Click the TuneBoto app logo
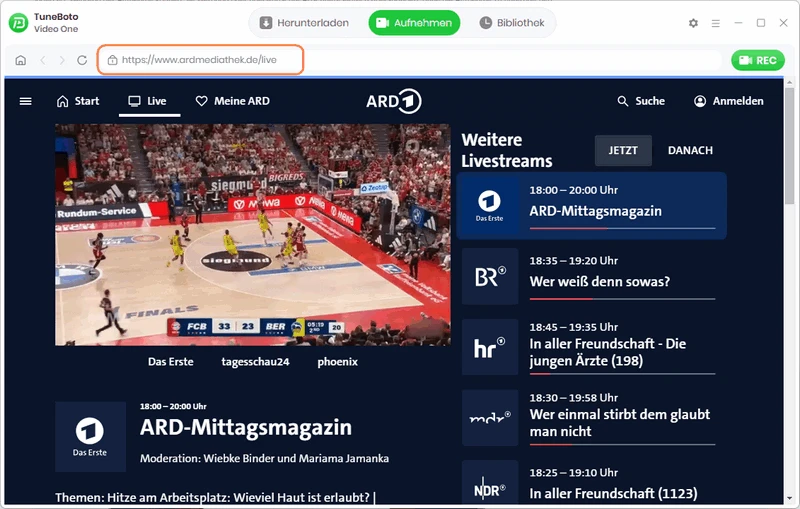This screenshot has height=509, width=800. tap(18, 23)
